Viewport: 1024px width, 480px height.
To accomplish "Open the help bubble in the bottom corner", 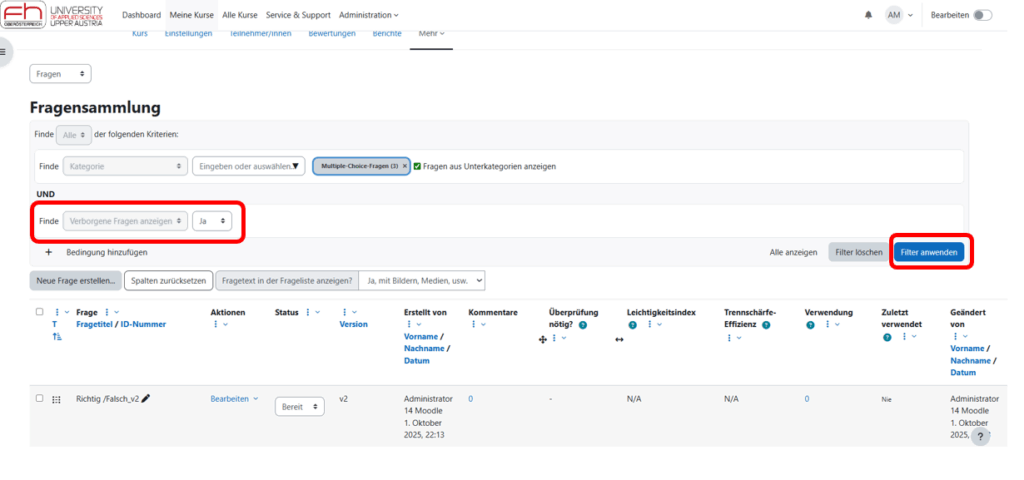I will click(980, 436).
